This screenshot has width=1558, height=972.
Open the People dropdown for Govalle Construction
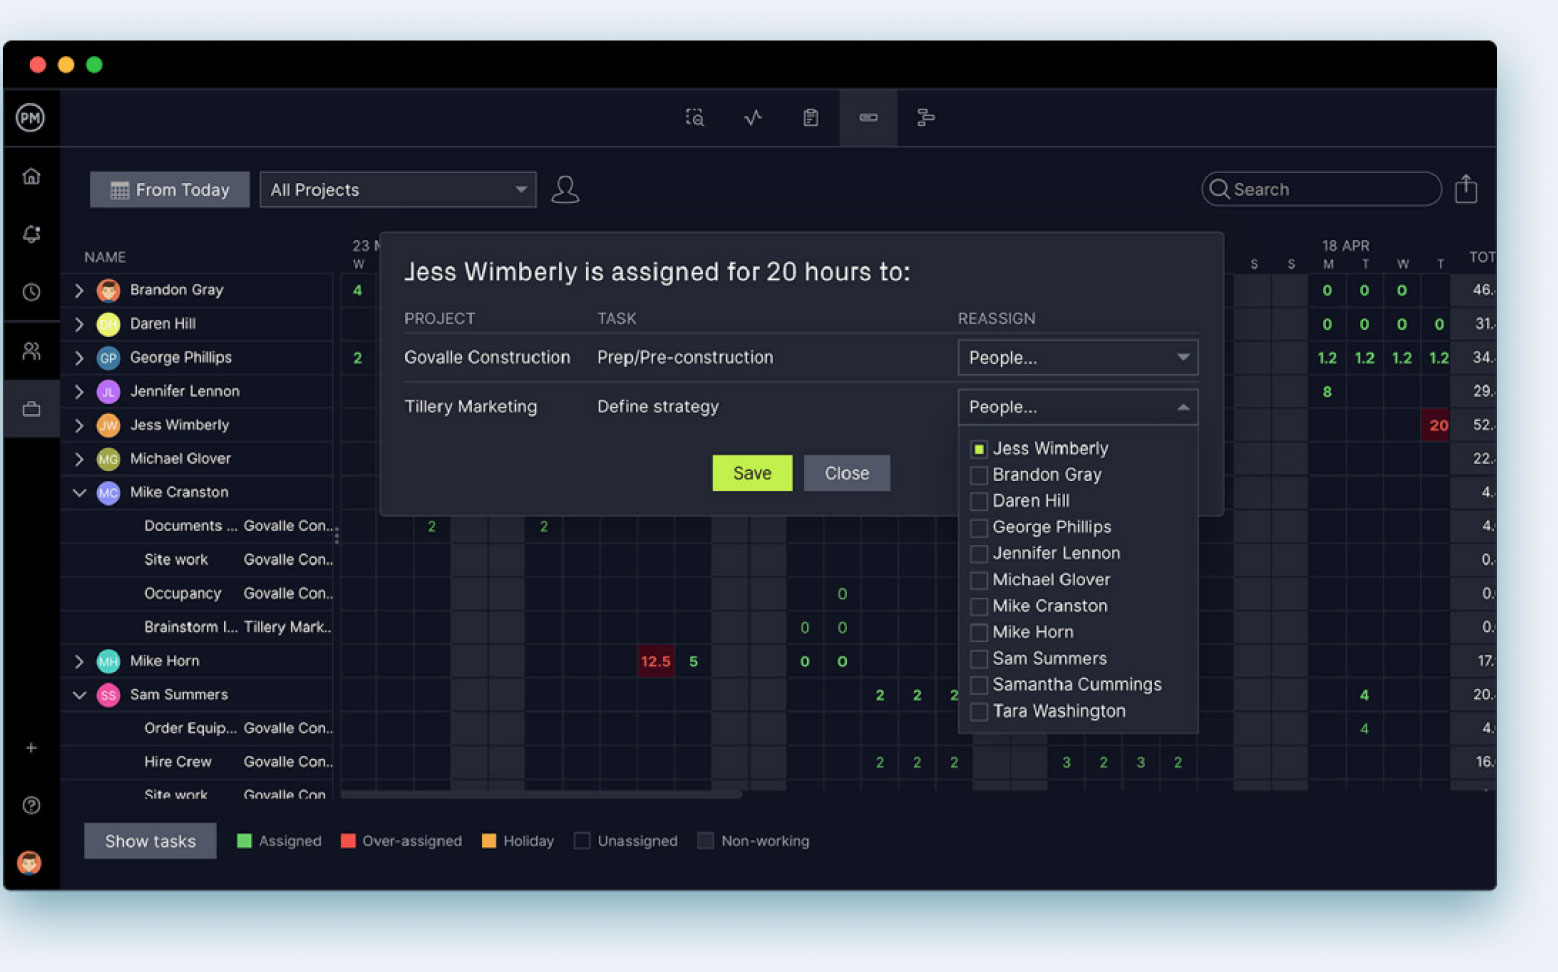point(1077,357)
